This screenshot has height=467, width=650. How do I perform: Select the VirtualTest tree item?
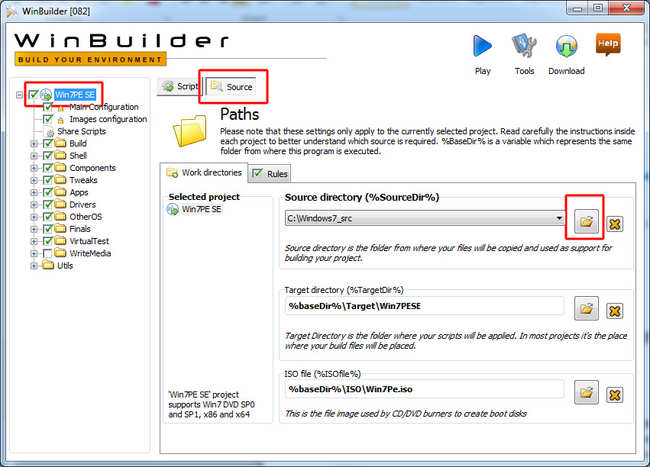point(89,241)
